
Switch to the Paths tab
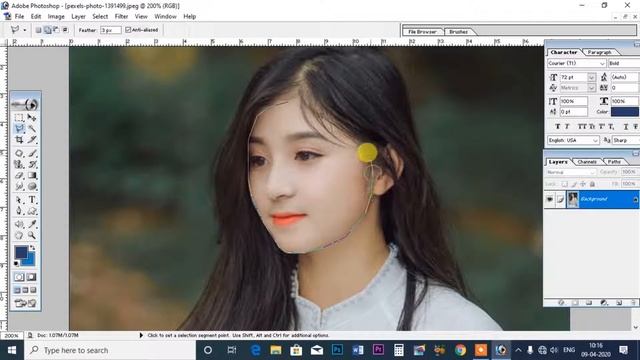614,162
